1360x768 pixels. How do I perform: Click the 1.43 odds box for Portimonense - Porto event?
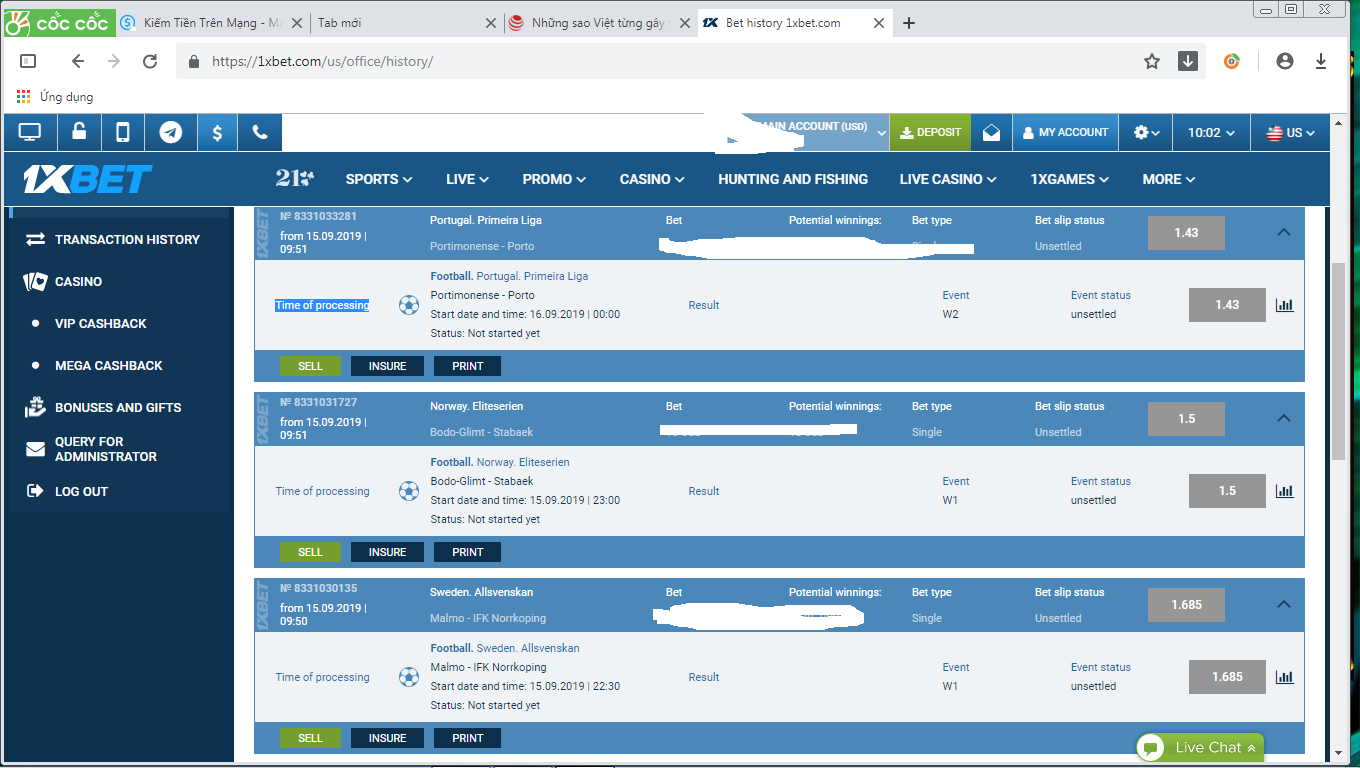pyautogui.click(x=1227, y=305)
